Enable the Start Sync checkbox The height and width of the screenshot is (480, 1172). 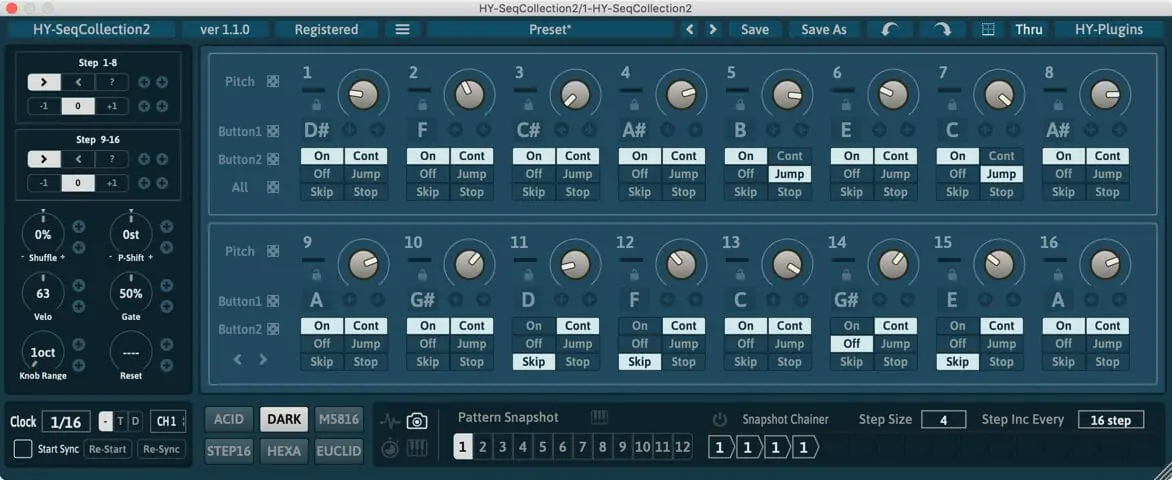click(x=23, y=449)
